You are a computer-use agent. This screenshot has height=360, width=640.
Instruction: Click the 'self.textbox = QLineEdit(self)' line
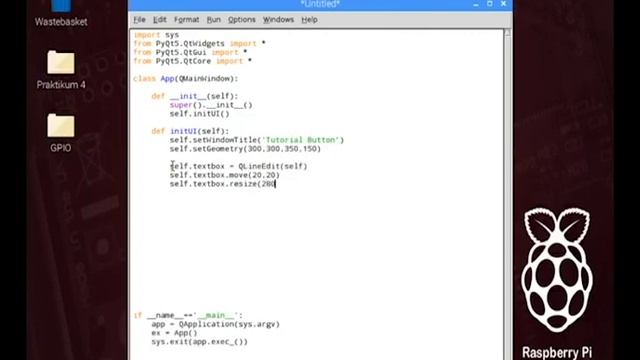coord(238,166)
